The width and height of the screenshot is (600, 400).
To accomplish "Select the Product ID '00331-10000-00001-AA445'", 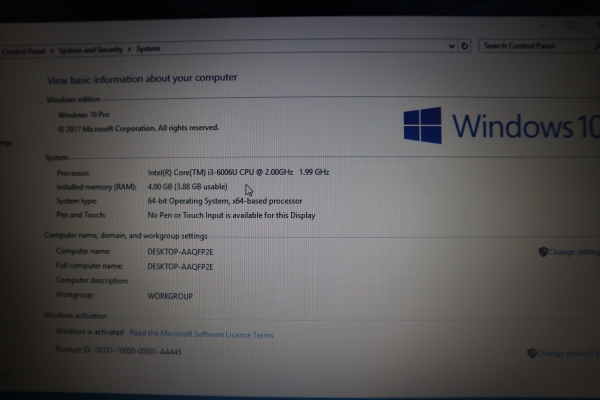I will pos(138,351).
